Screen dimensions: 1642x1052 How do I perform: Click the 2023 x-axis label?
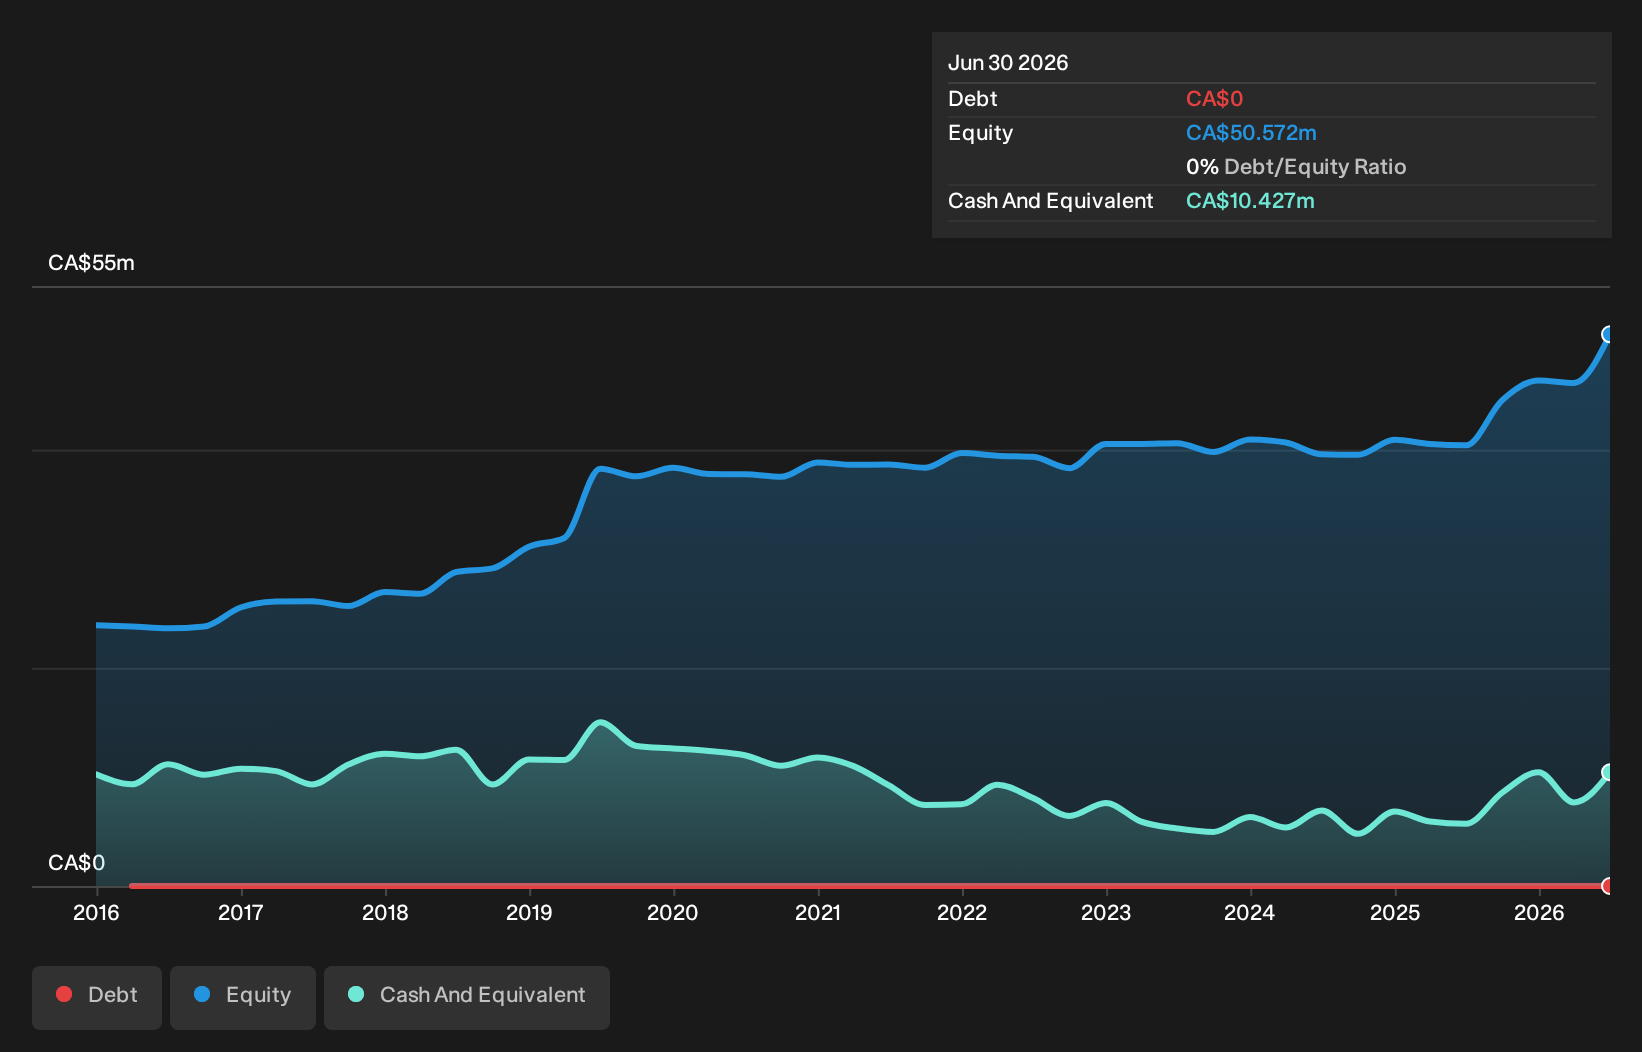tap(1106, 912)
